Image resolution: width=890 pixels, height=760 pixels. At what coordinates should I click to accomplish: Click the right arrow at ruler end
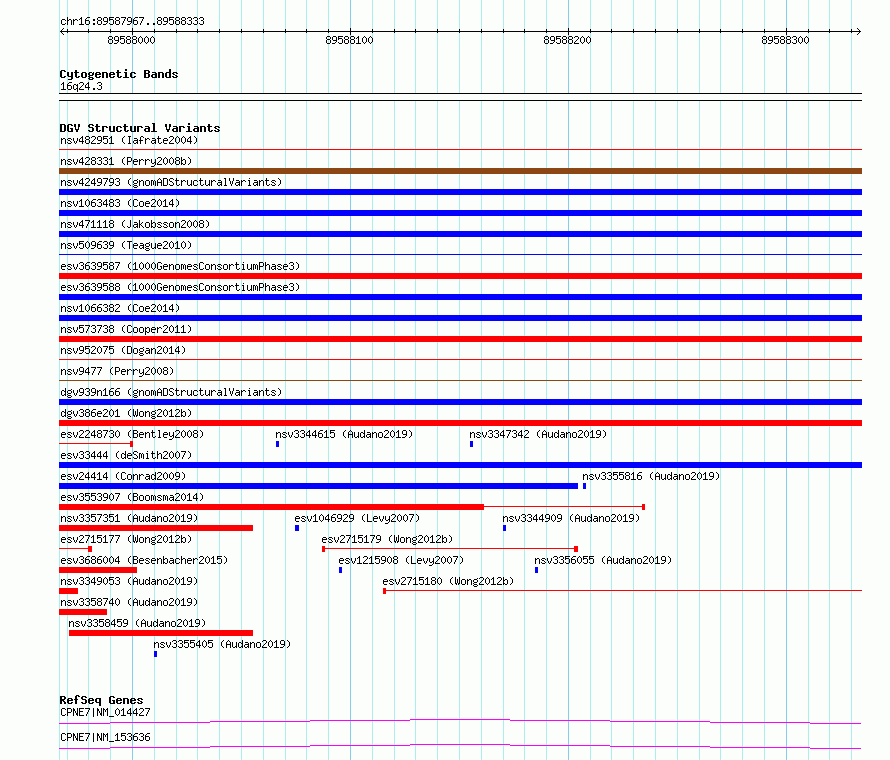tap(858, 31)
